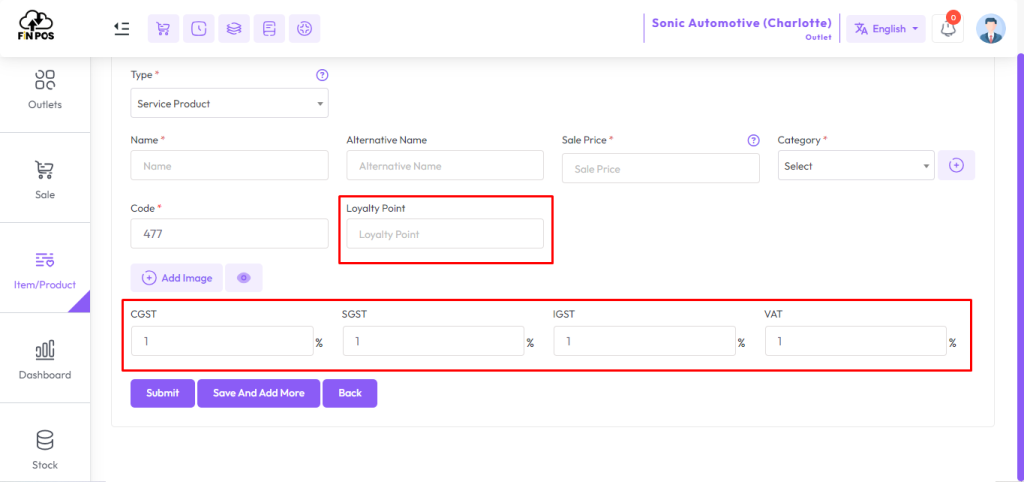Click the Submit button

(x=163, y=393)
